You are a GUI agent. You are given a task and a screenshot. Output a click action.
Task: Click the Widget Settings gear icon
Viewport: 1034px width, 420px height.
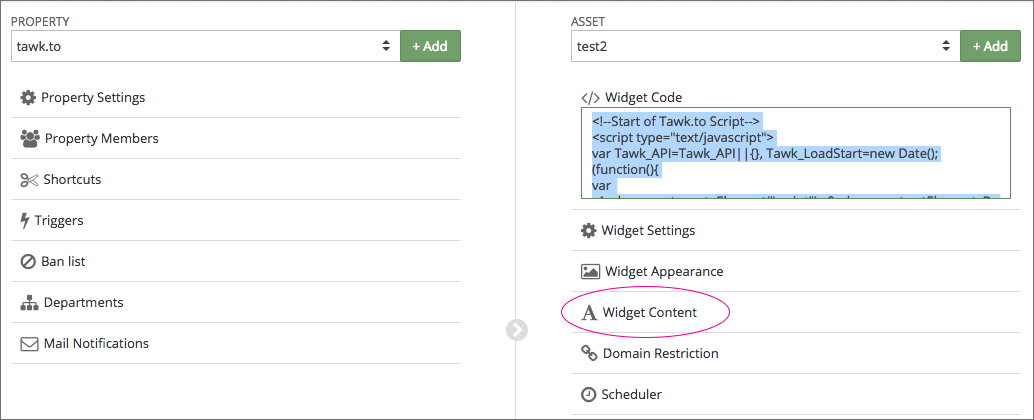588,231
